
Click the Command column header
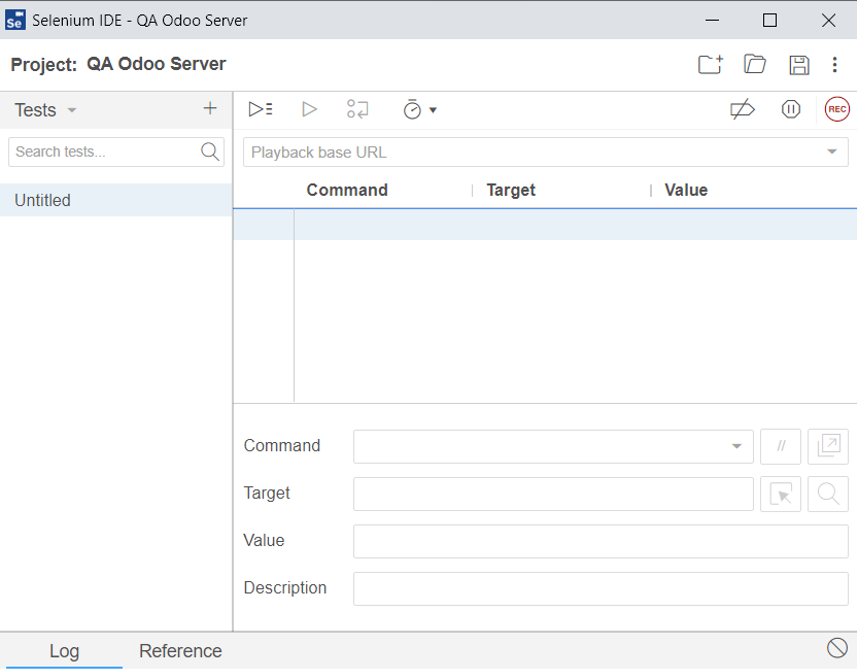[x=347, y=190]
